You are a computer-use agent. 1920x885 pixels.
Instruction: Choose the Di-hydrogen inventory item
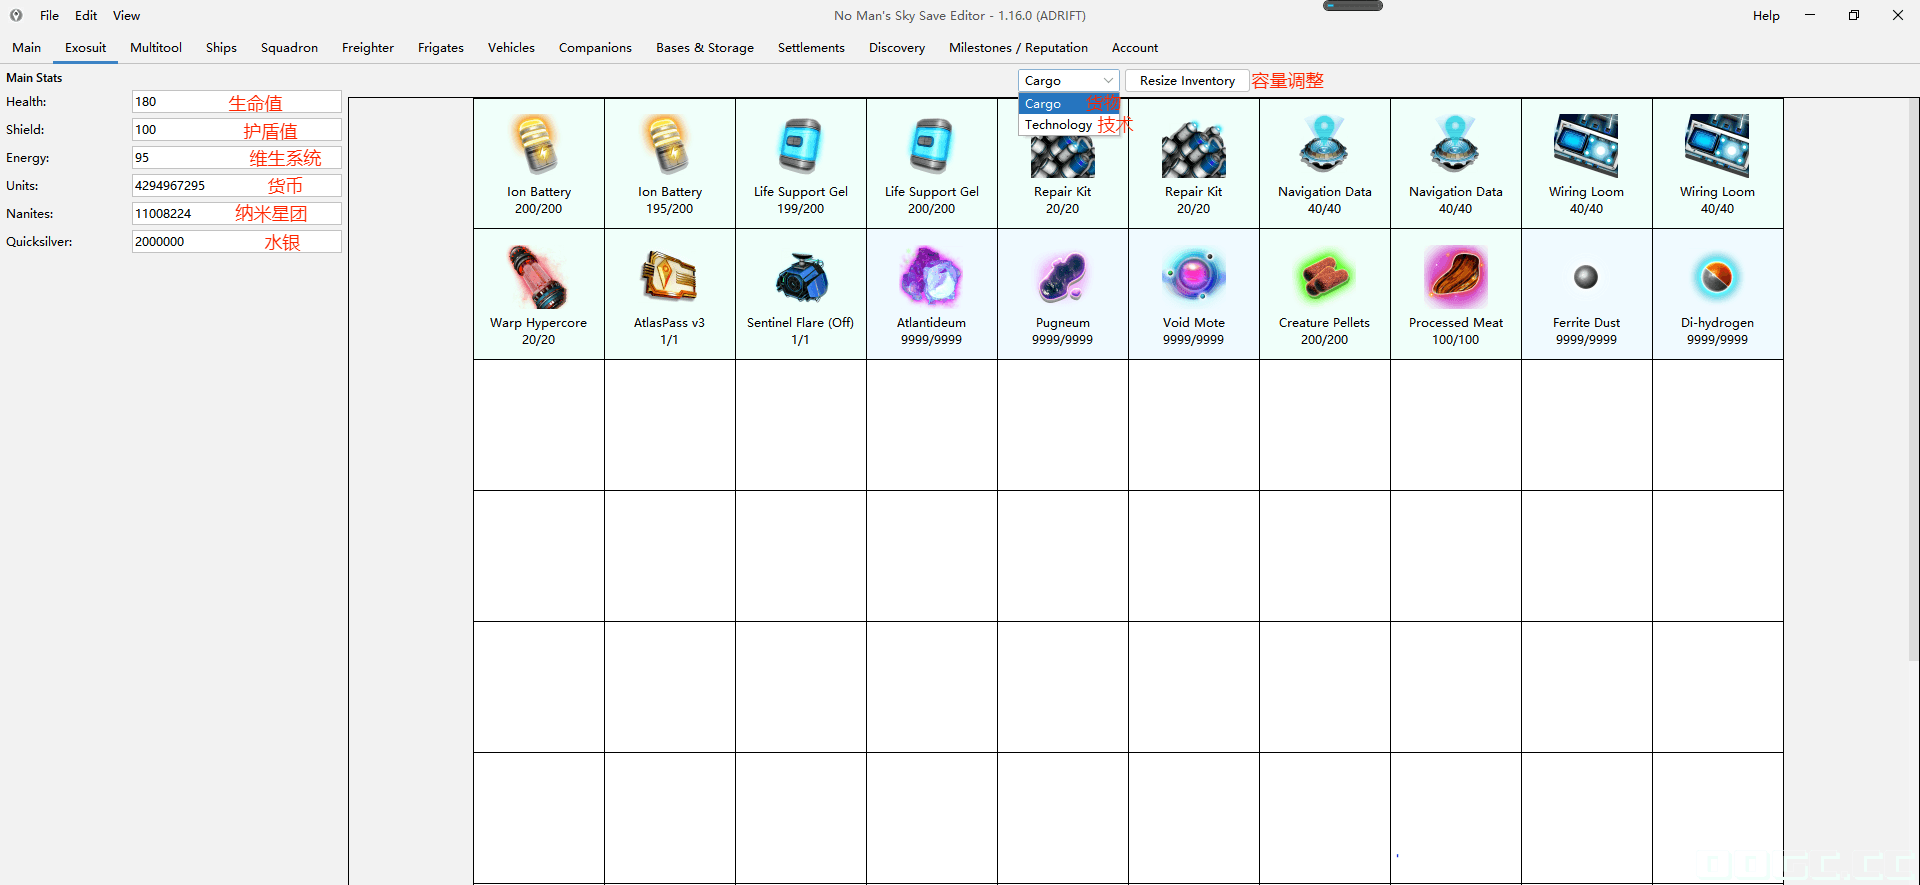click(1718, 294)
